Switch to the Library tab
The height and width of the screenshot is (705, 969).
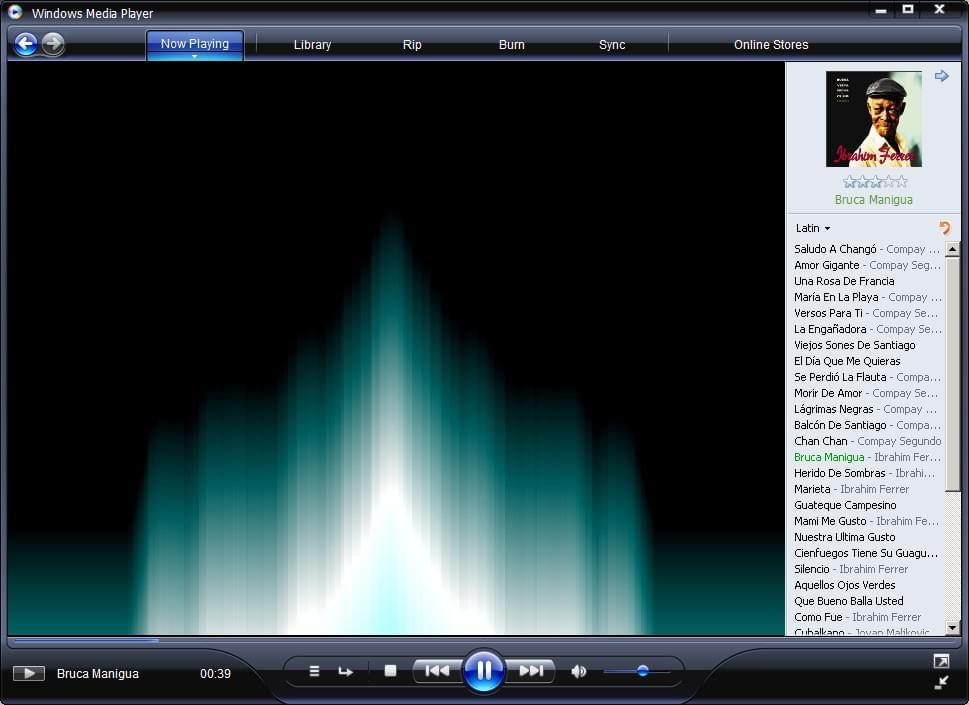(x=312, y=44)
